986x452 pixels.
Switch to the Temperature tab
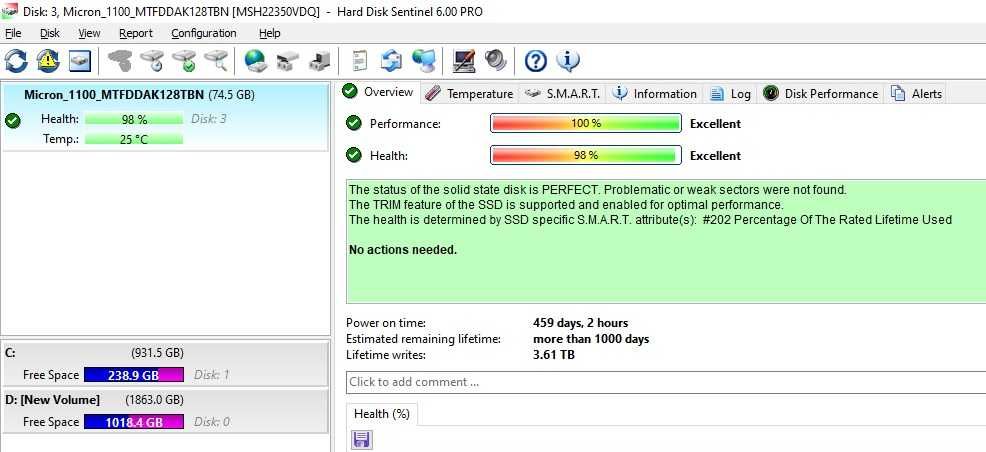click(469, 94)
